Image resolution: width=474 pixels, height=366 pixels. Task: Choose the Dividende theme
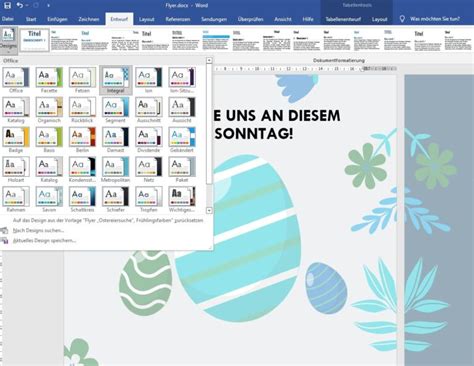click(x=149, y=140)
